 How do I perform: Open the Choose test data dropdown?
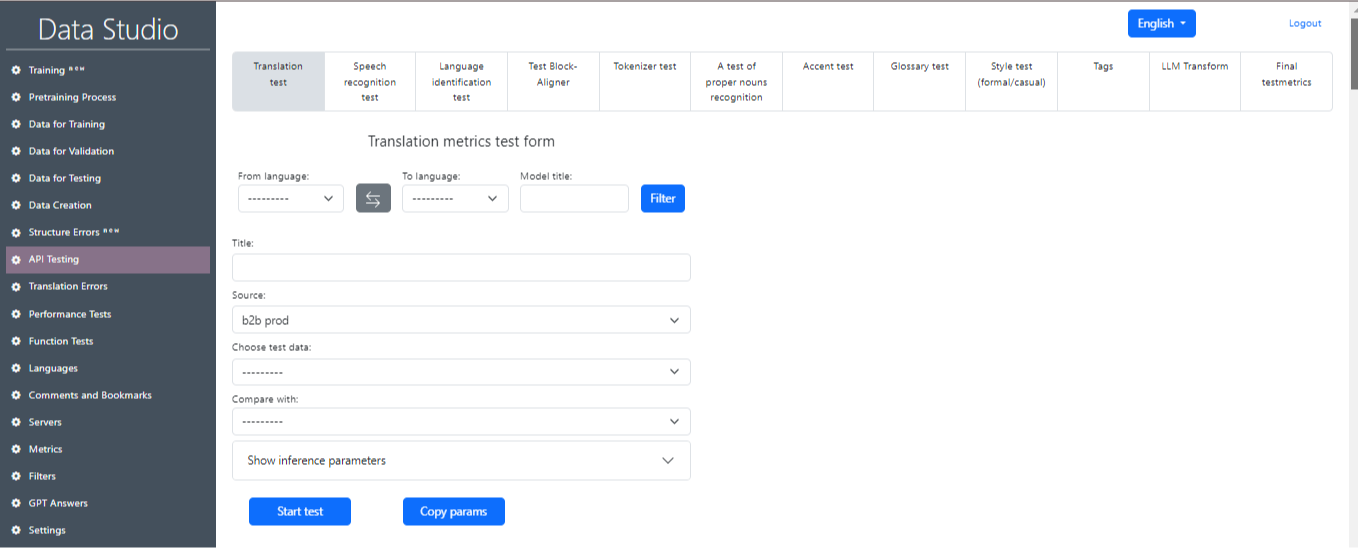coord(461,372)
